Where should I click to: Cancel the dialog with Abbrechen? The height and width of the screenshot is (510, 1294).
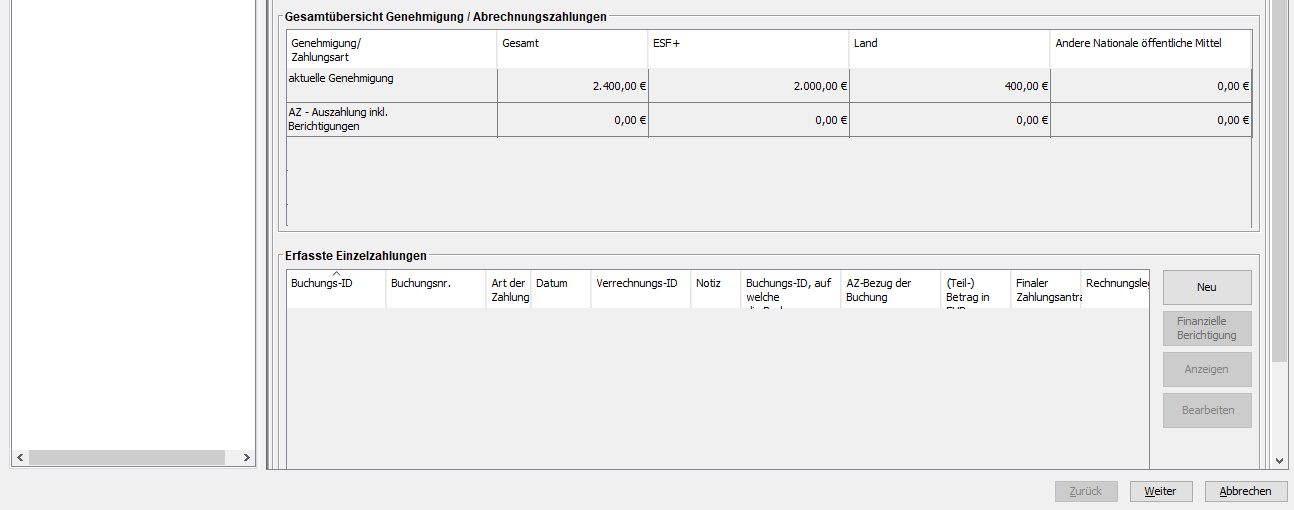[1245, 491]
